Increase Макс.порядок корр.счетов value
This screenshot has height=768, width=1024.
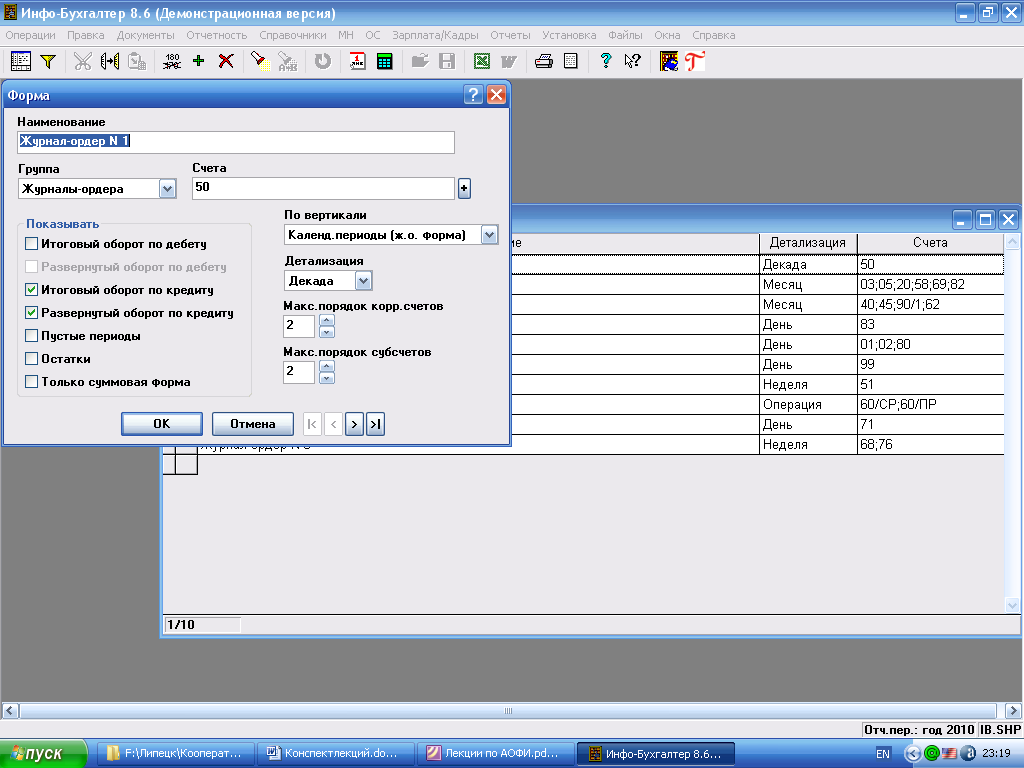(x=327, y=320)
